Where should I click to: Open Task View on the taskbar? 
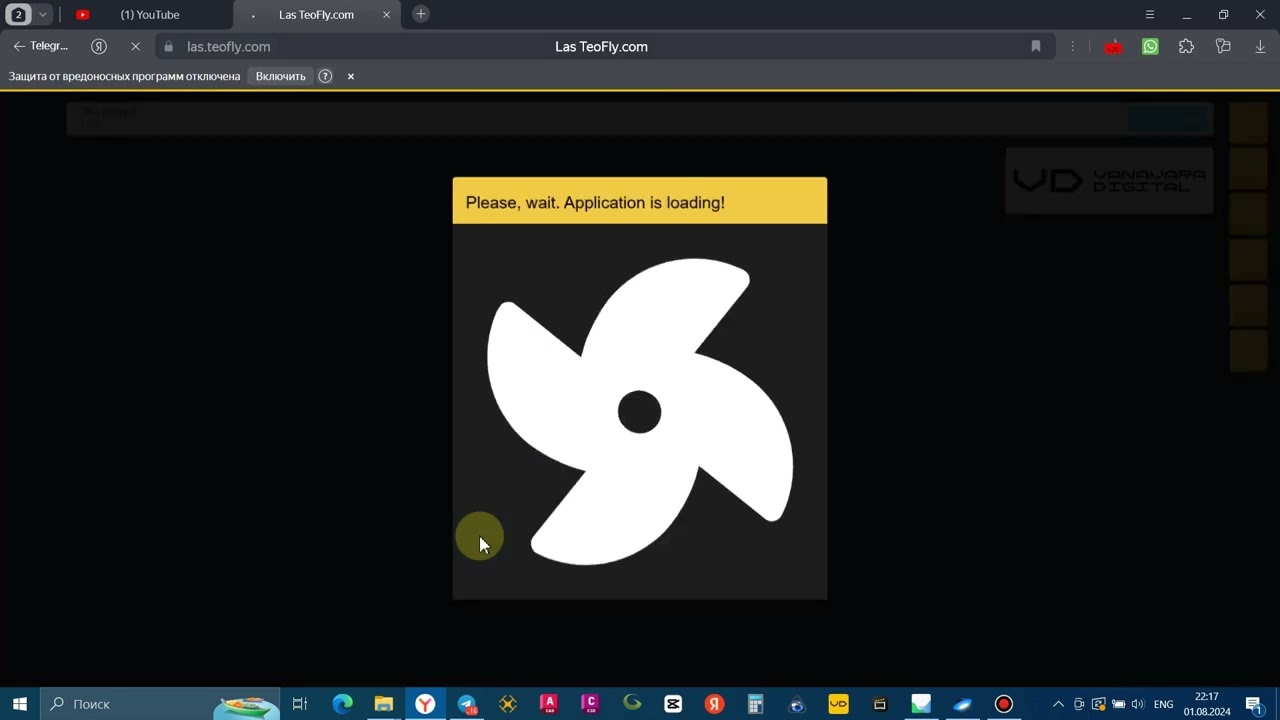click(x=299, y=704)
